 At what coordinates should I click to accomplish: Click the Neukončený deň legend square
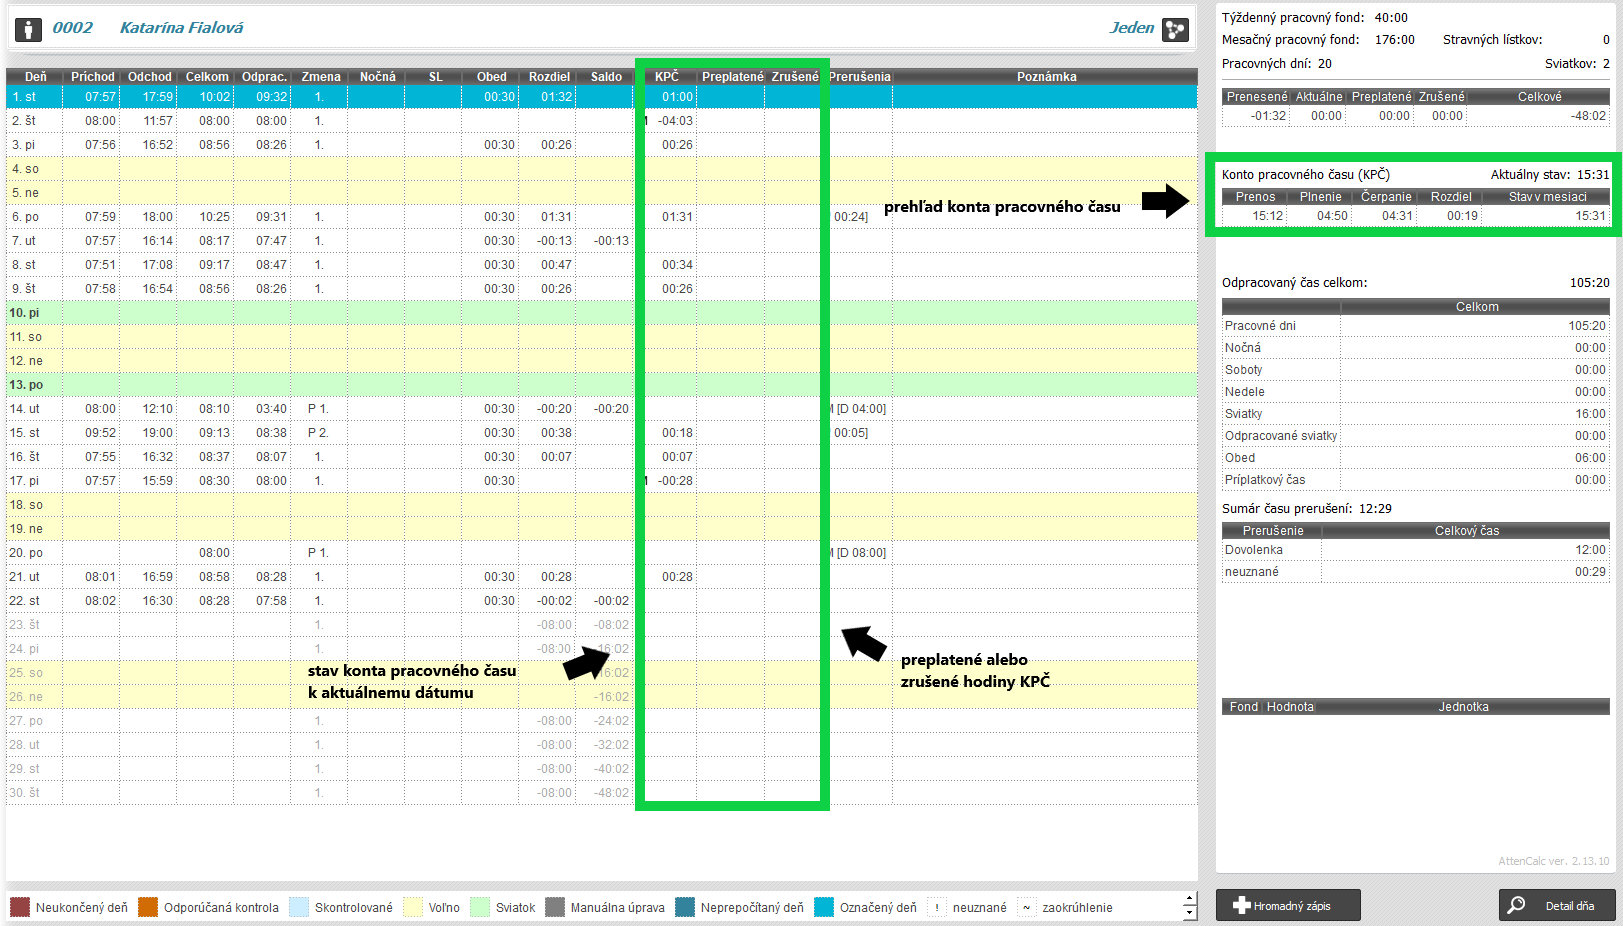20,907
